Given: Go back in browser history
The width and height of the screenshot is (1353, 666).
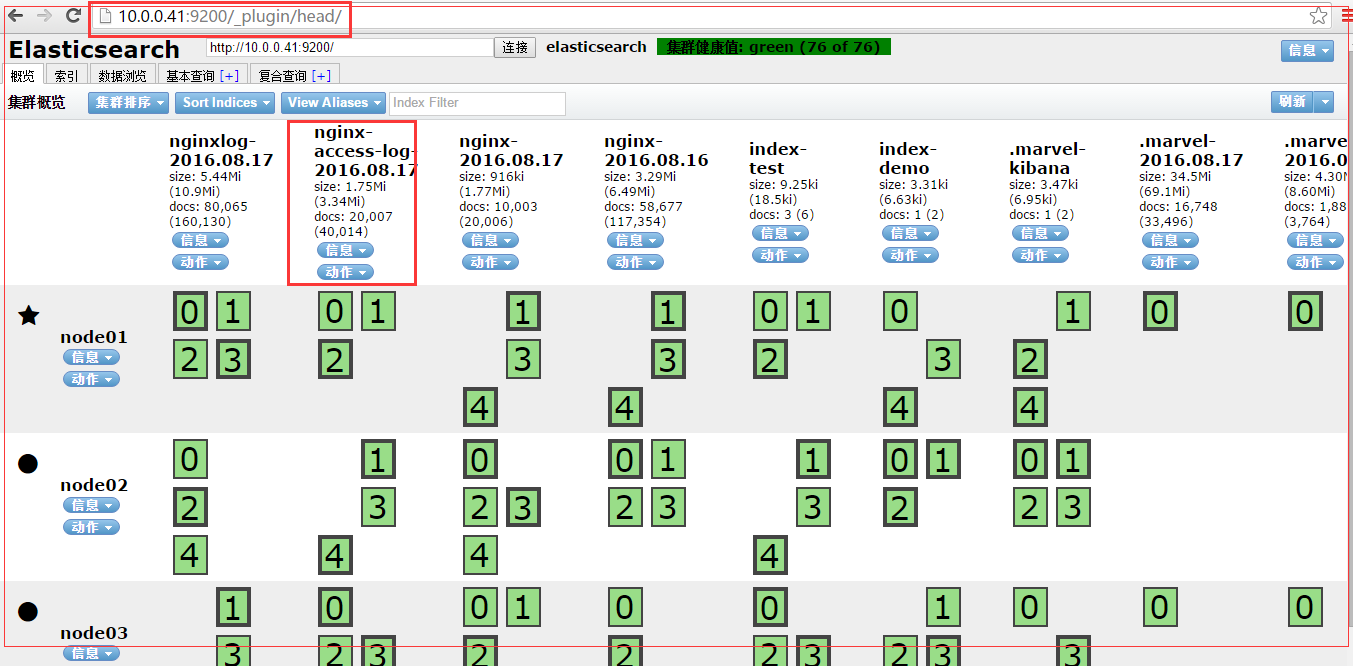Looking at the screenshot, I should (15, 15).
